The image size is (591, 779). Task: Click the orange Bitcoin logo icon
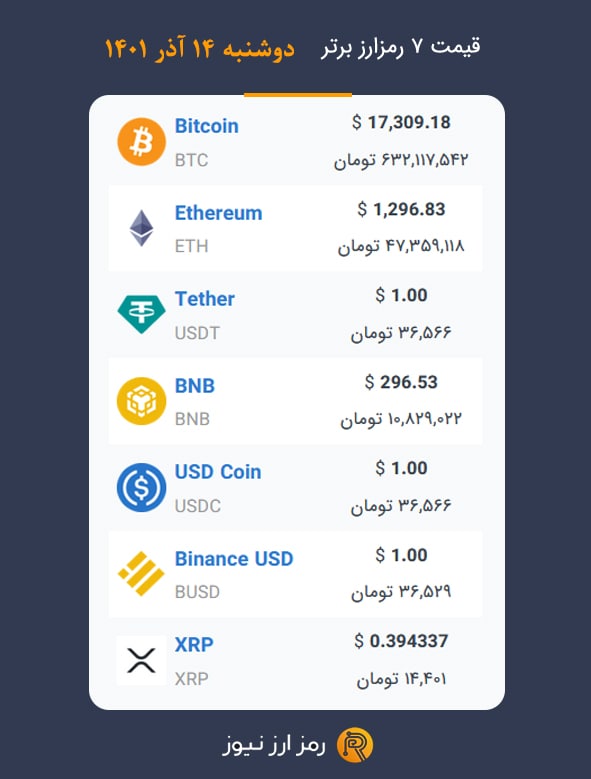(x=142, y=142)
